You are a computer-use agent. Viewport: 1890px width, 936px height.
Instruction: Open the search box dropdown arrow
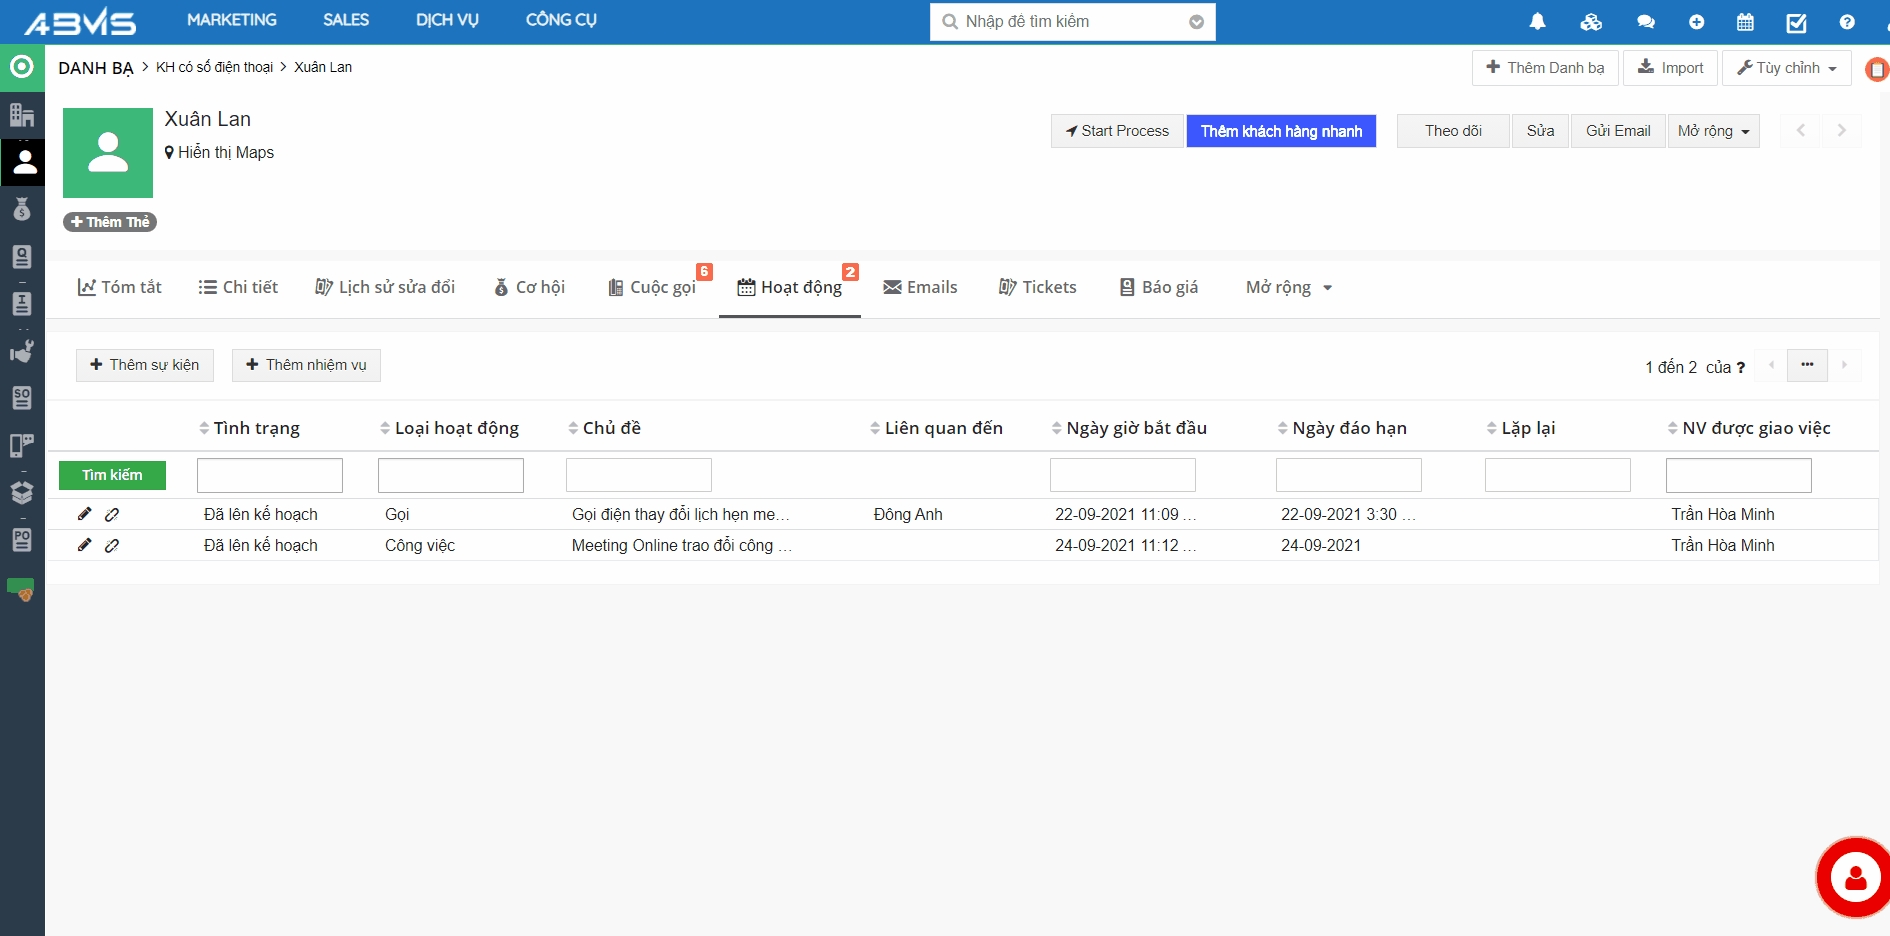[x=1196, y=22]
